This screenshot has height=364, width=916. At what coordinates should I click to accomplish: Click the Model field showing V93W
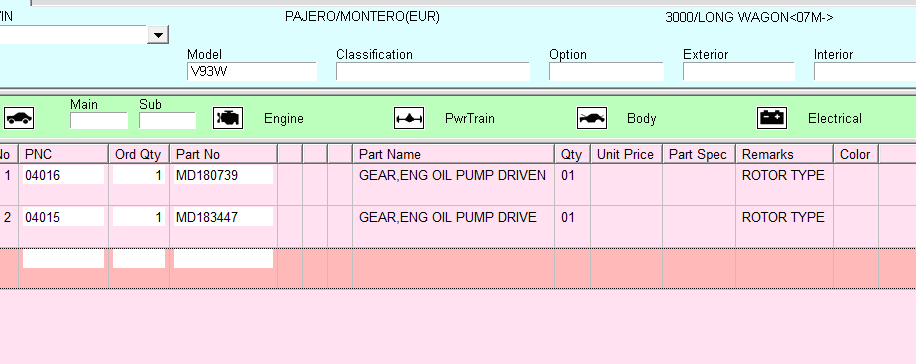click(252, 71)
